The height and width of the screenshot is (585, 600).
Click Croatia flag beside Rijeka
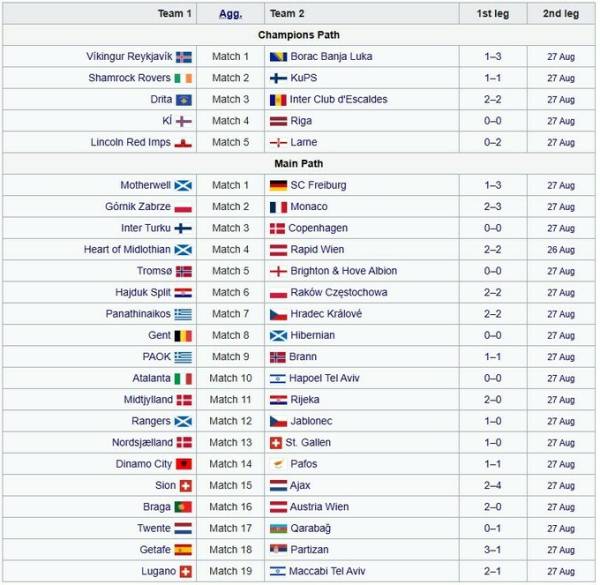pos(278,400)
